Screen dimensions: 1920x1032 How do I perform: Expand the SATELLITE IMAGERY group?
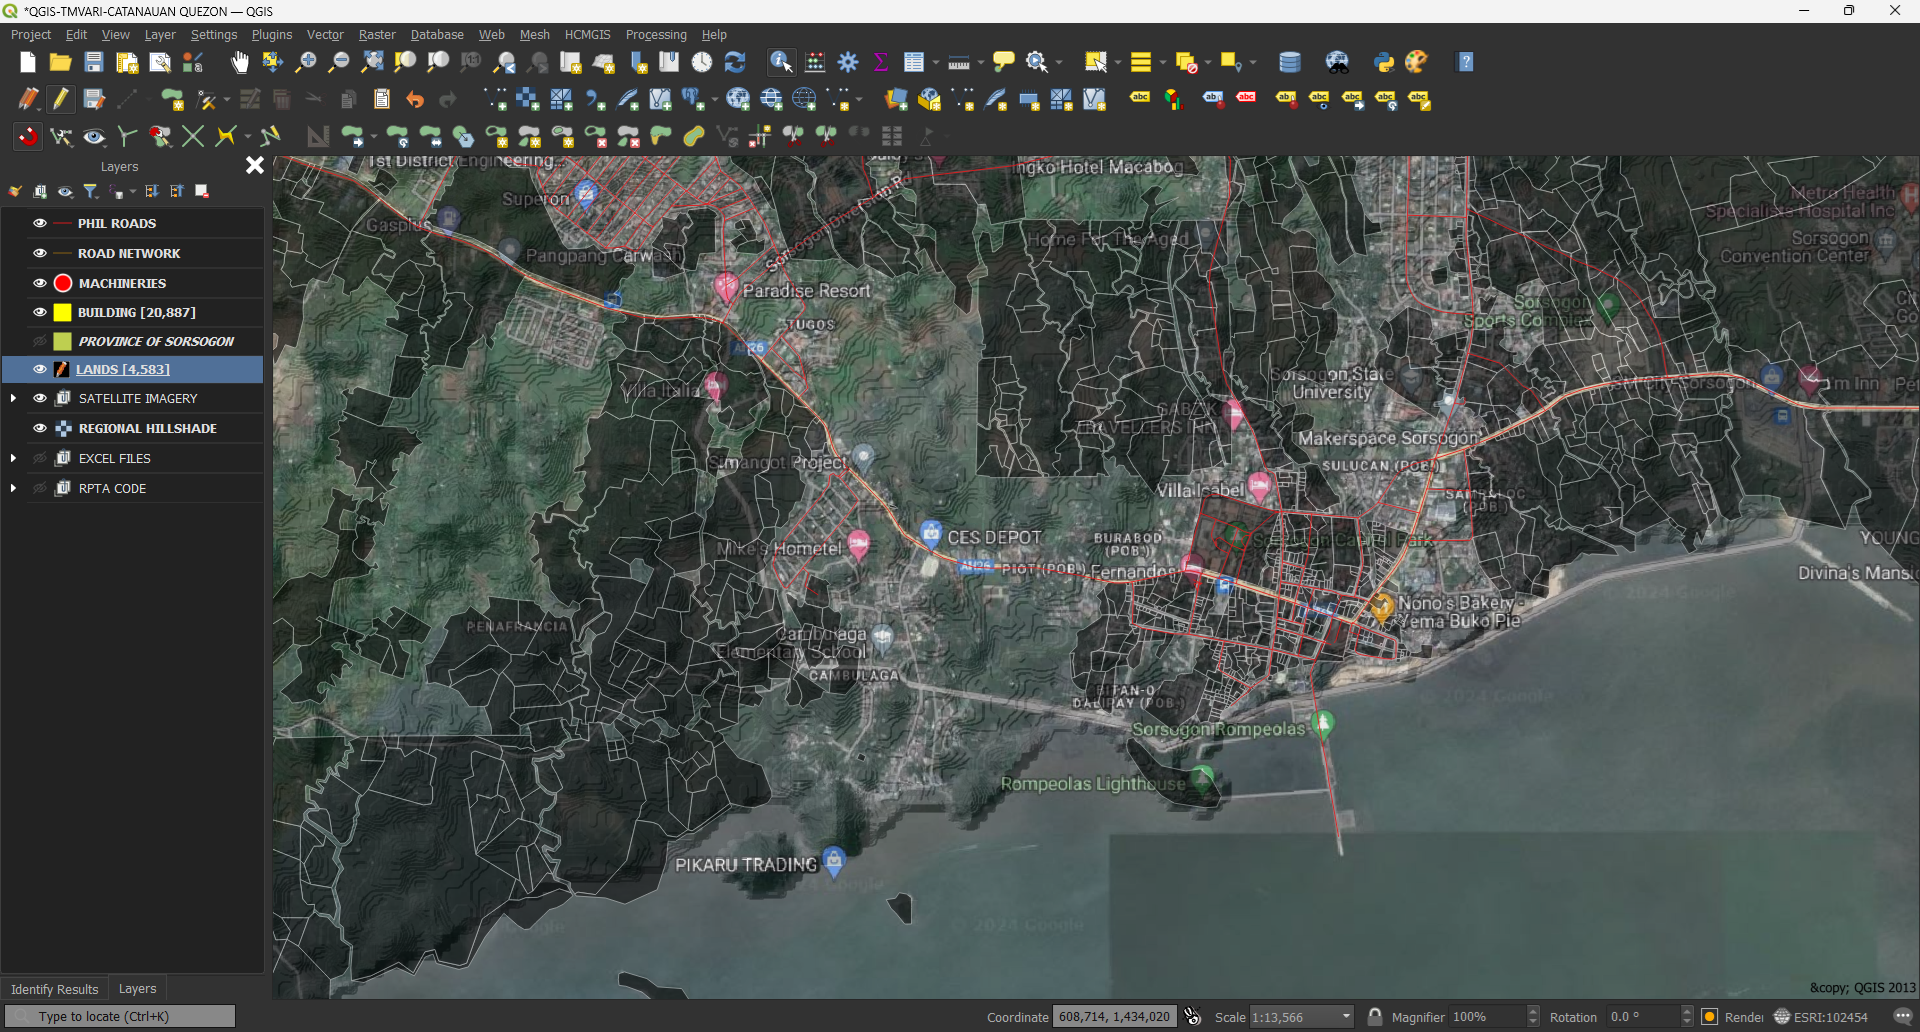click(13, 398)
